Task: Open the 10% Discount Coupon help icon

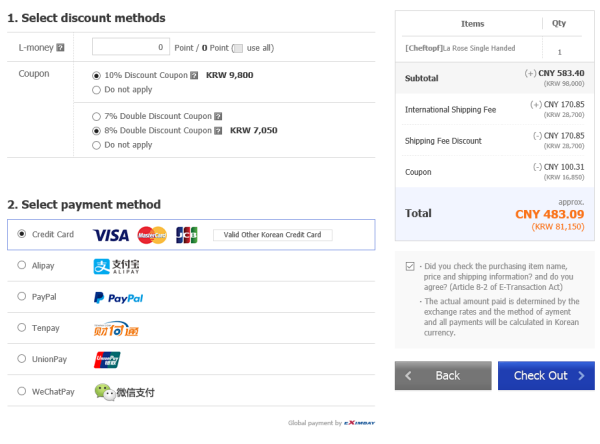Action: coord(194,75)
